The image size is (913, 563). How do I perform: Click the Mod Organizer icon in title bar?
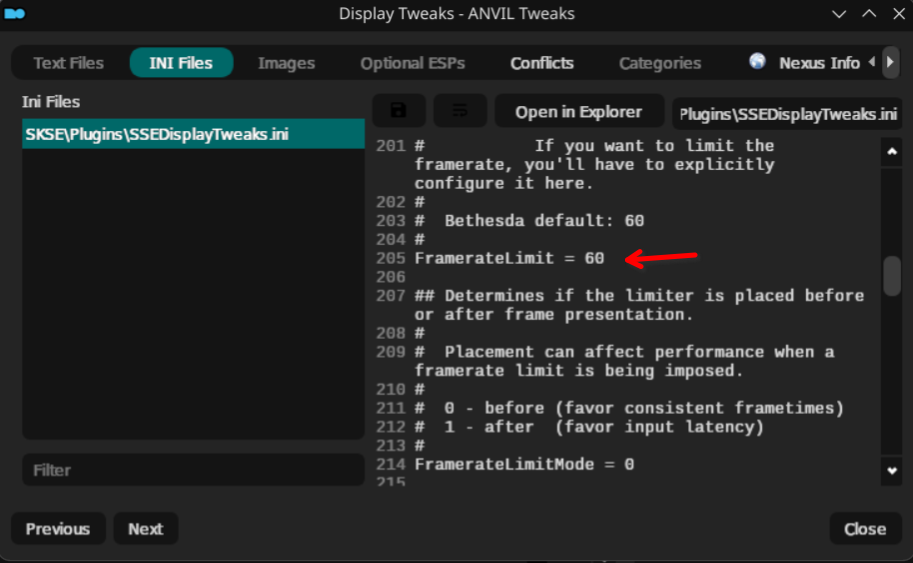[x=14, y=14]
